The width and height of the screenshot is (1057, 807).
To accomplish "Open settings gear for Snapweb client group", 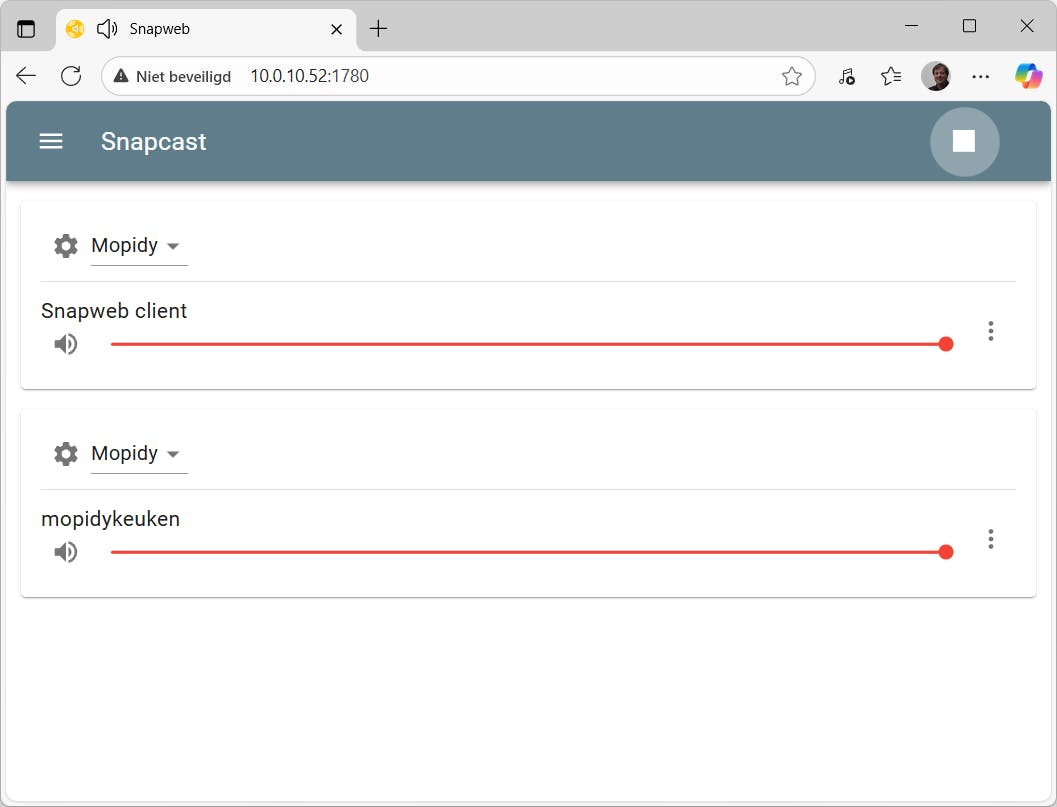I will click(66, 246).
